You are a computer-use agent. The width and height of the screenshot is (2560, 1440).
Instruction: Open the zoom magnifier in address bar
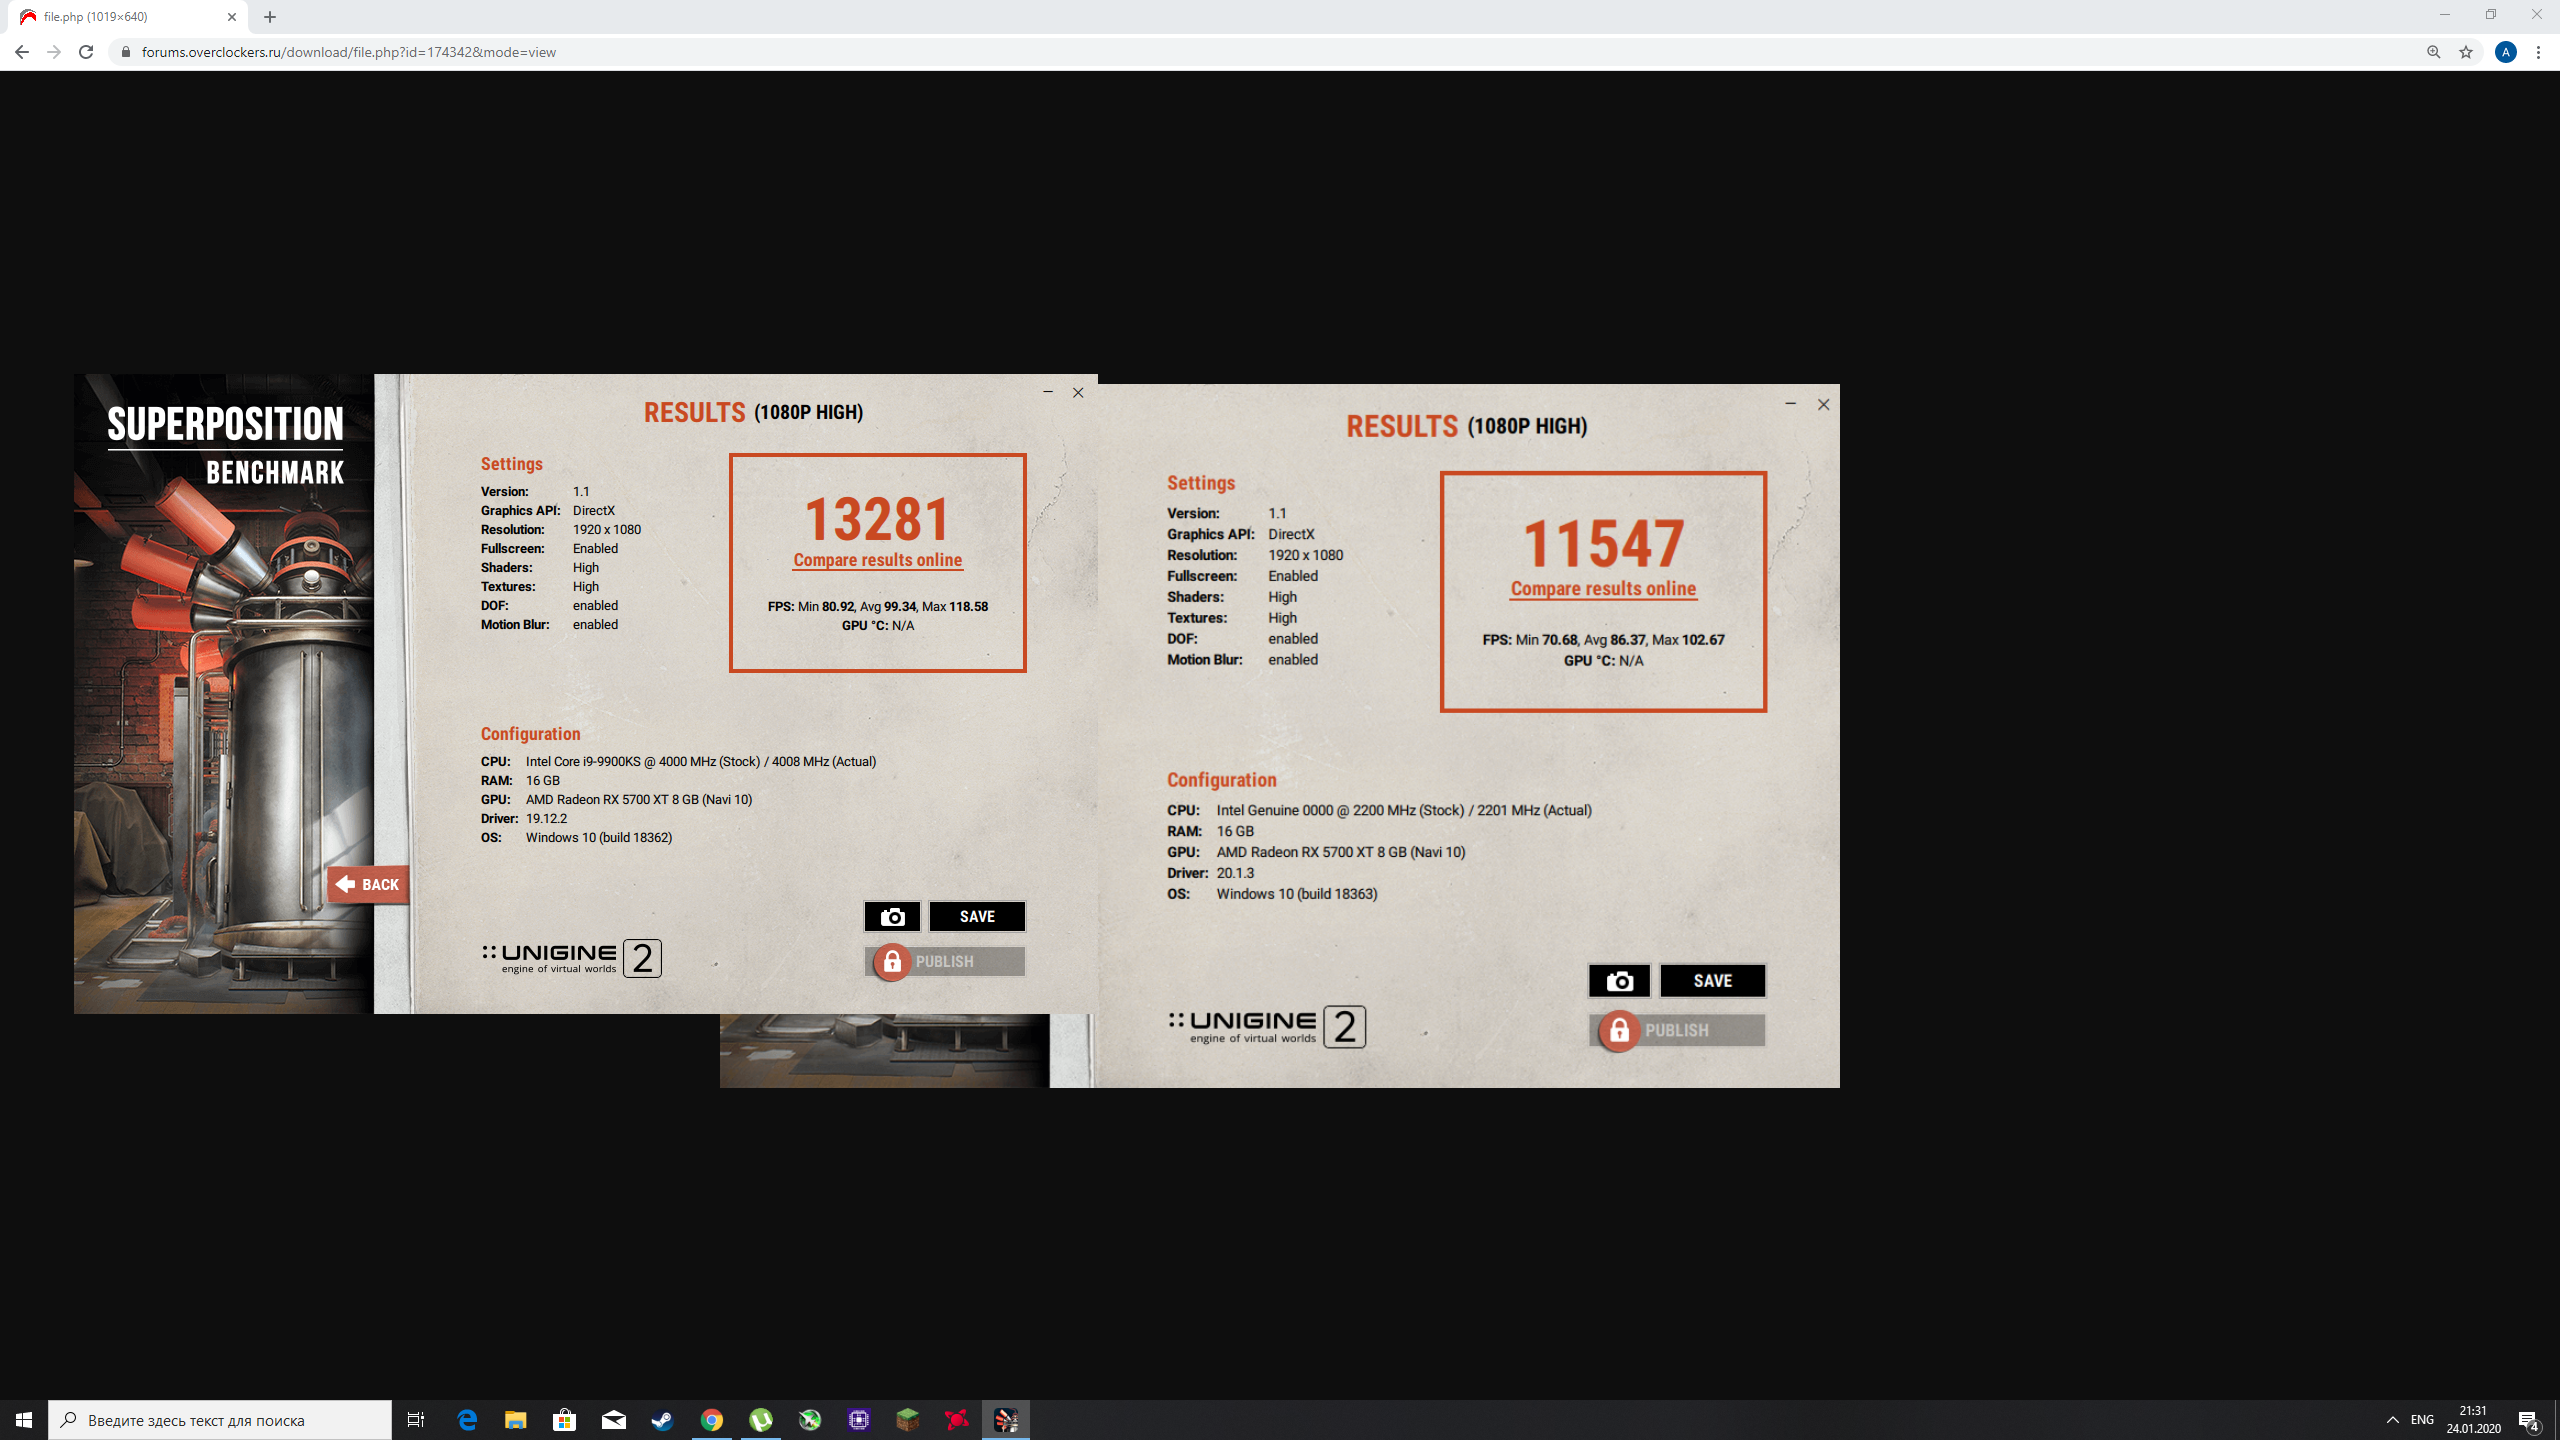(x=2434, y=52)
